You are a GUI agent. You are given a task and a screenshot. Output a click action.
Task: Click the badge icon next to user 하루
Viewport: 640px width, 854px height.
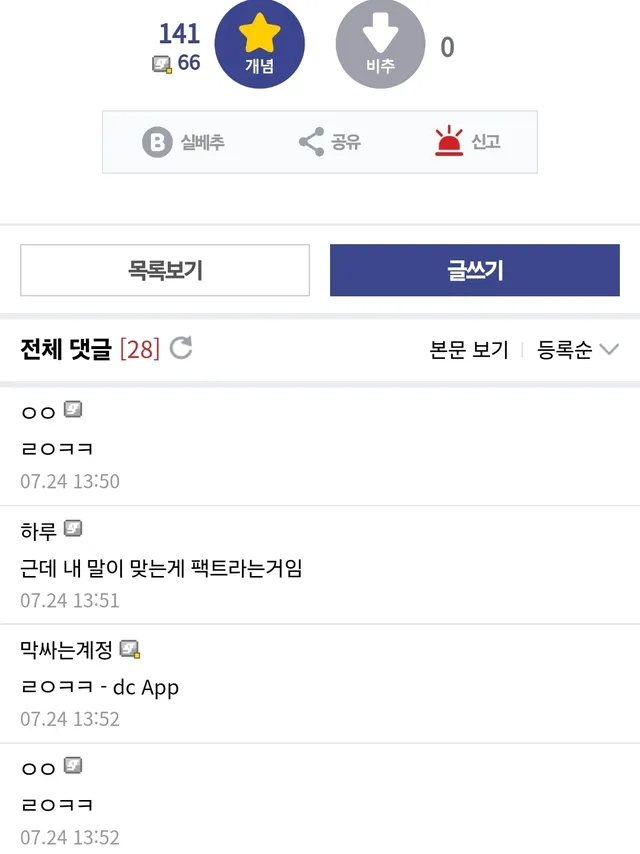click(x=73, y=528)
